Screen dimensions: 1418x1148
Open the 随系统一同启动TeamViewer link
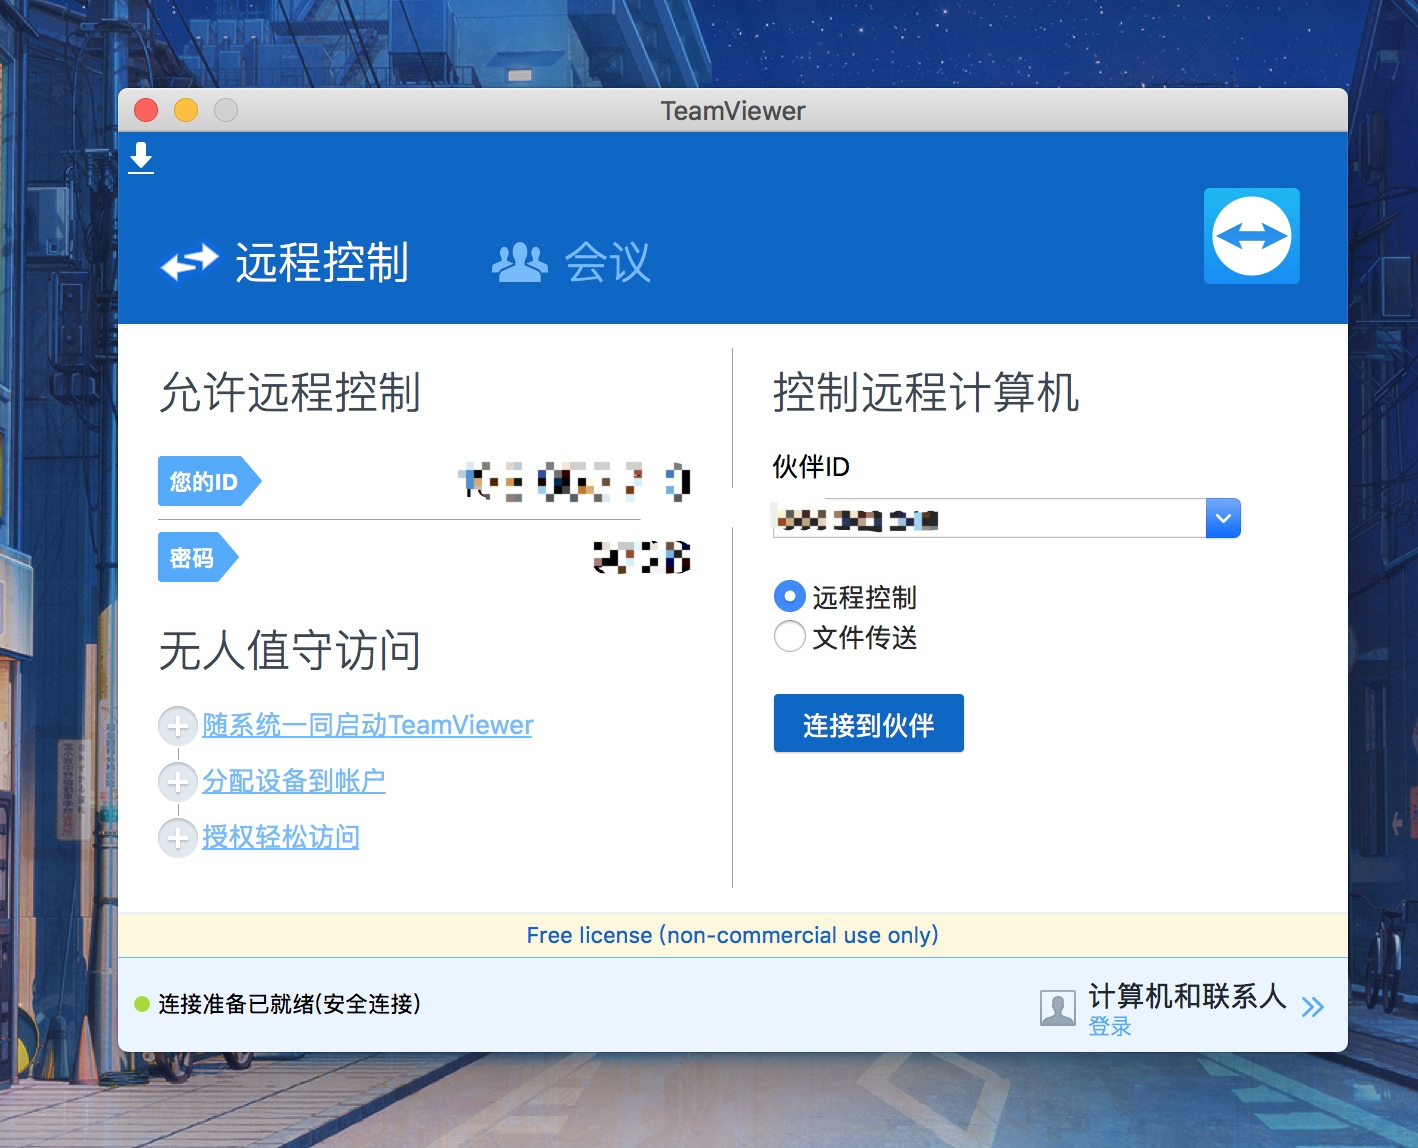coord(368,725)
